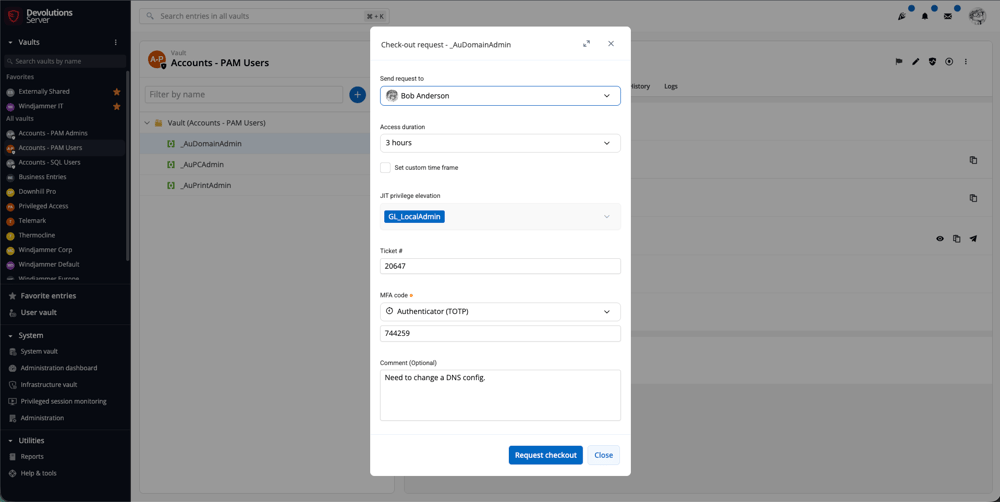Click the send paper plane icon

(x=973, y=239)
